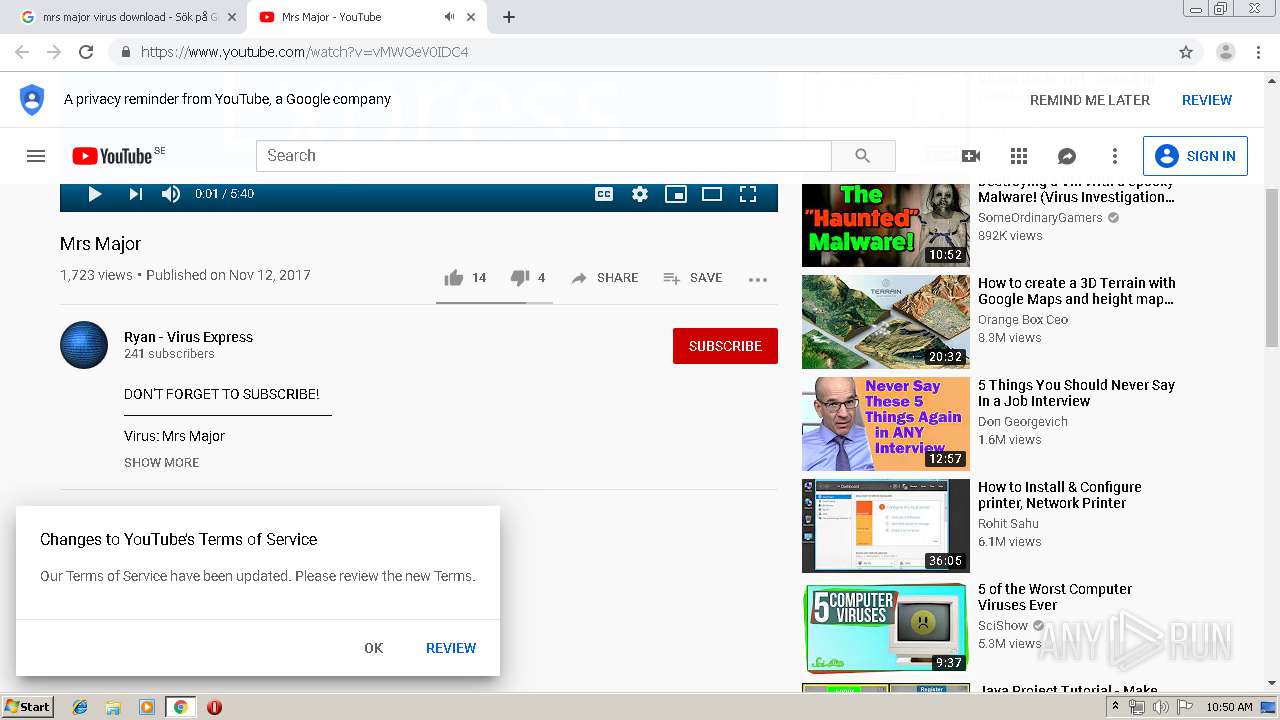
Task: Open YouTube settings three-dot menu
Action: click(1115, 156)
